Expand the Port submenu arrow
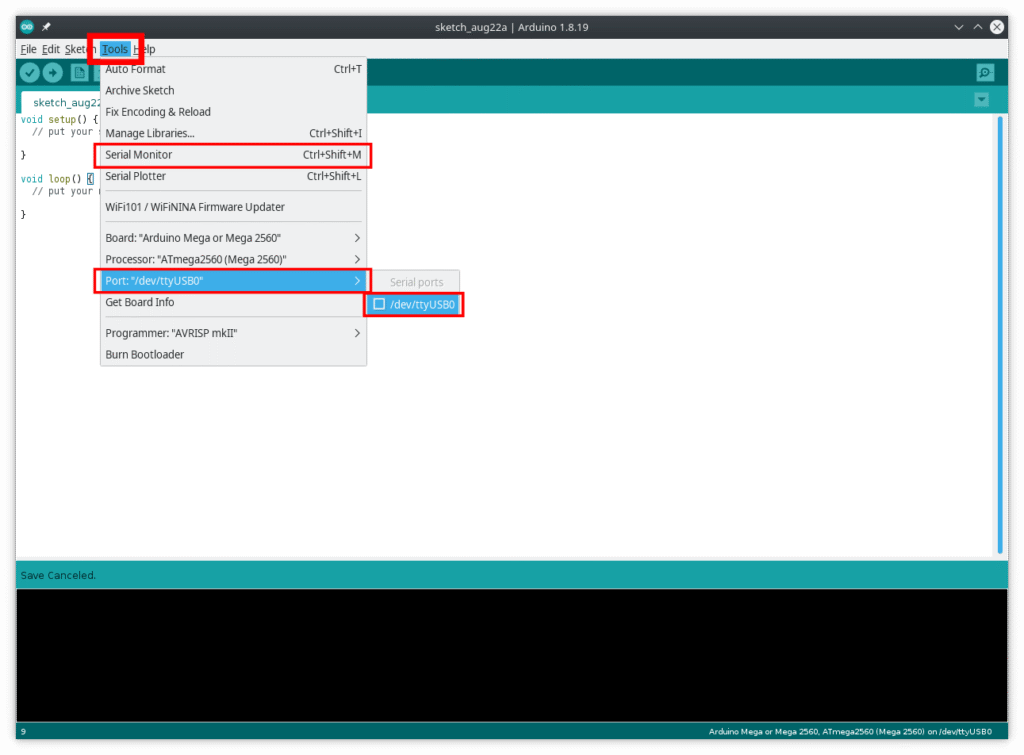Screen dimensions: 1024x755 357,281
